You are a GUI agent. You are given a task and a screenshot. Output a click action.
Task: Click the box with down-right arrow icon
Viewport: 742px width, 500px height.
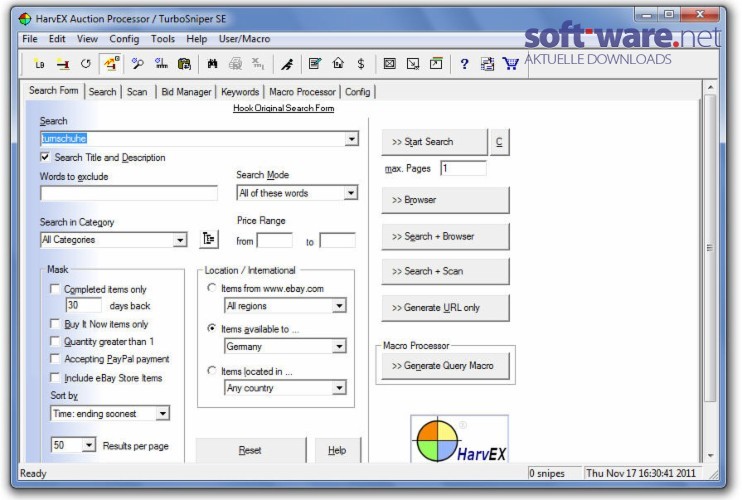tap(413, 64)
